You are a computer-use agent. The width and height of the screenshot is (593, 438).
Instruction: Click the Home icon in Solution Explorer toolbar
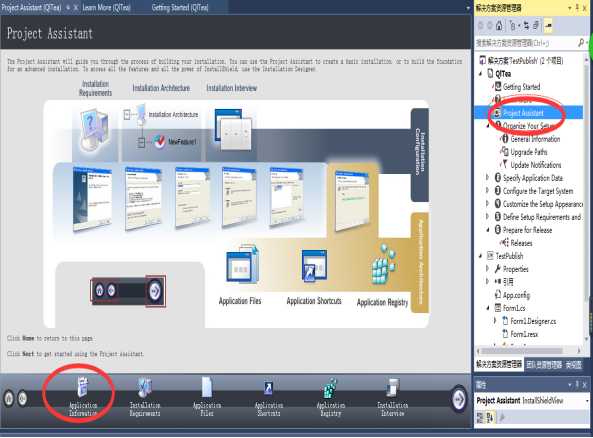point(499,26)
